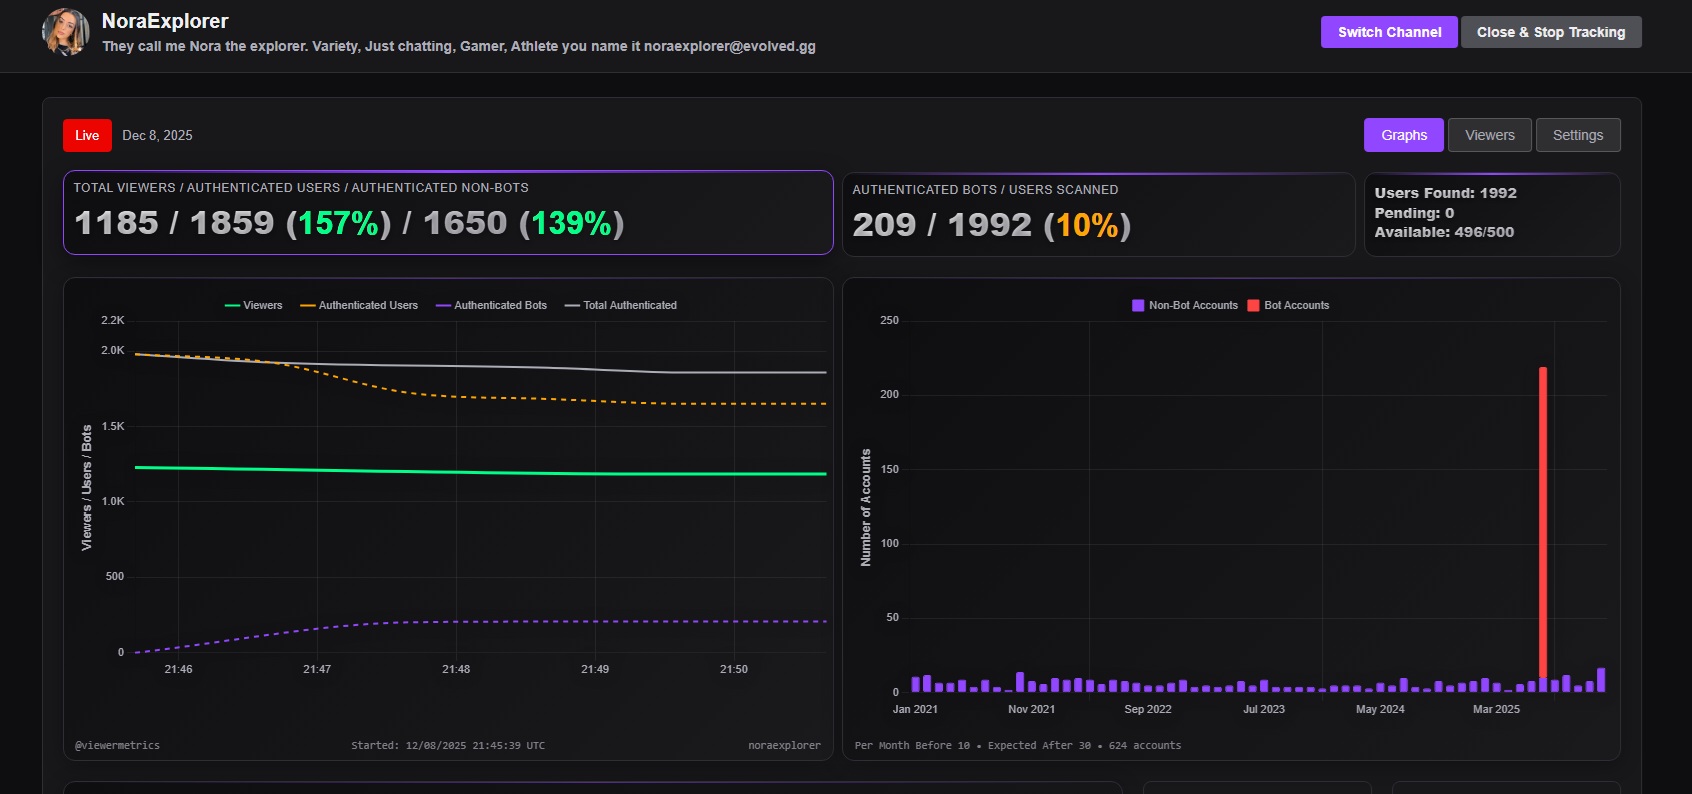The width and height of the screenshot is (1692, 794).
Task: Open the Graphs tab
Action: [x=1404, y=135]
